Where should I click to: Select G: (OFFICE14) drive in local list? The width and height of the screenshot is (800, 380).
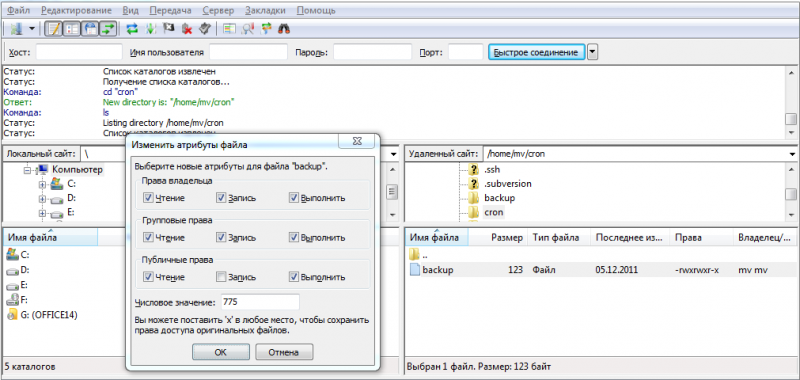pos(48,315)
